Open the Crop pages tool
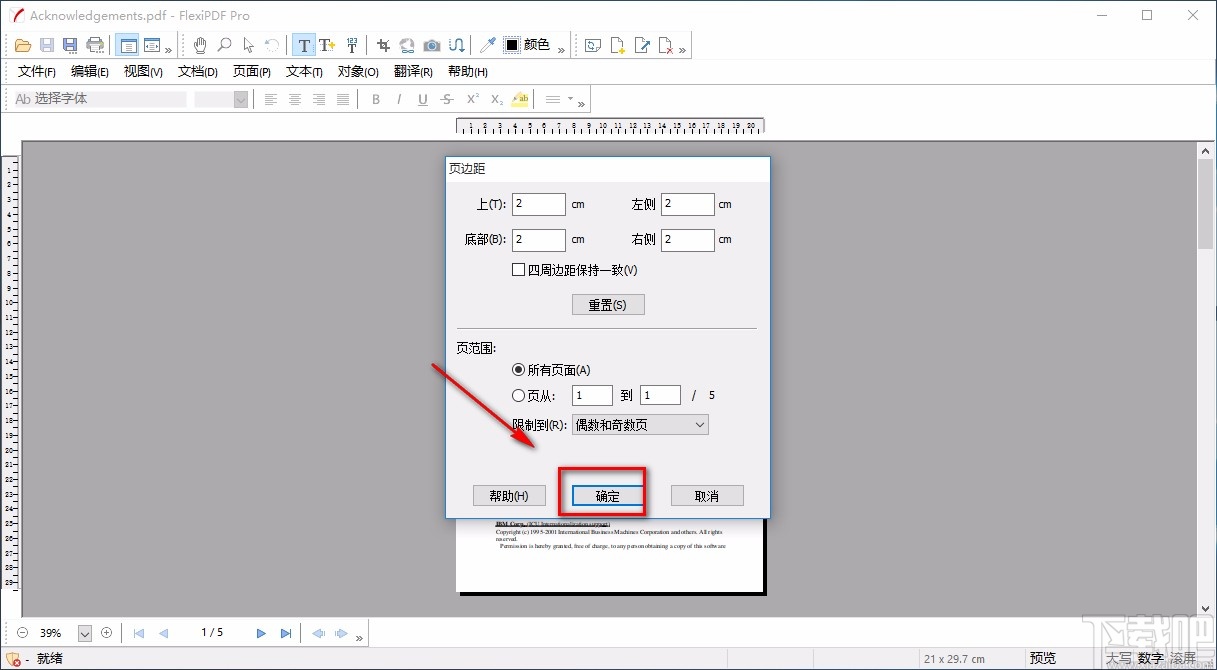The image size is (1217, 670). pyautogui.click(x=381, y=44)
